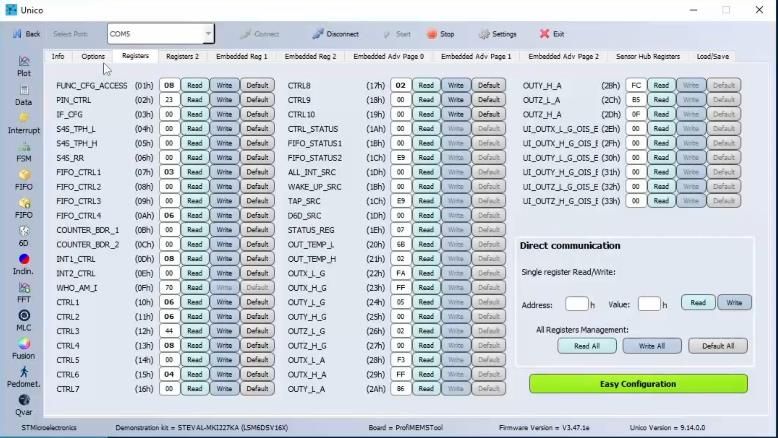This screenshot has width=778, height=438.
Task: Open the Load/Save tab
Action: tap(713, 56)
